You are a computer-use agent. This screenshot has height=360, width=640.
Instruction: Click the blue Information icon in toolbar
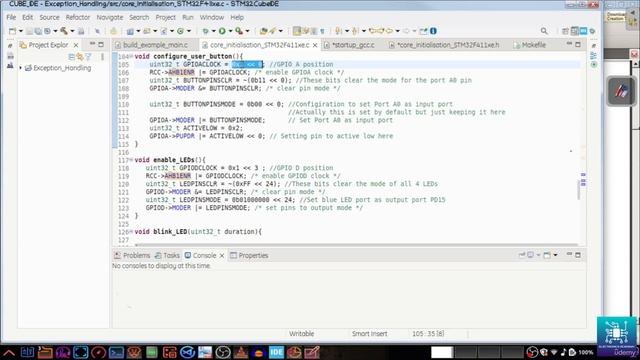pos(433,31)
